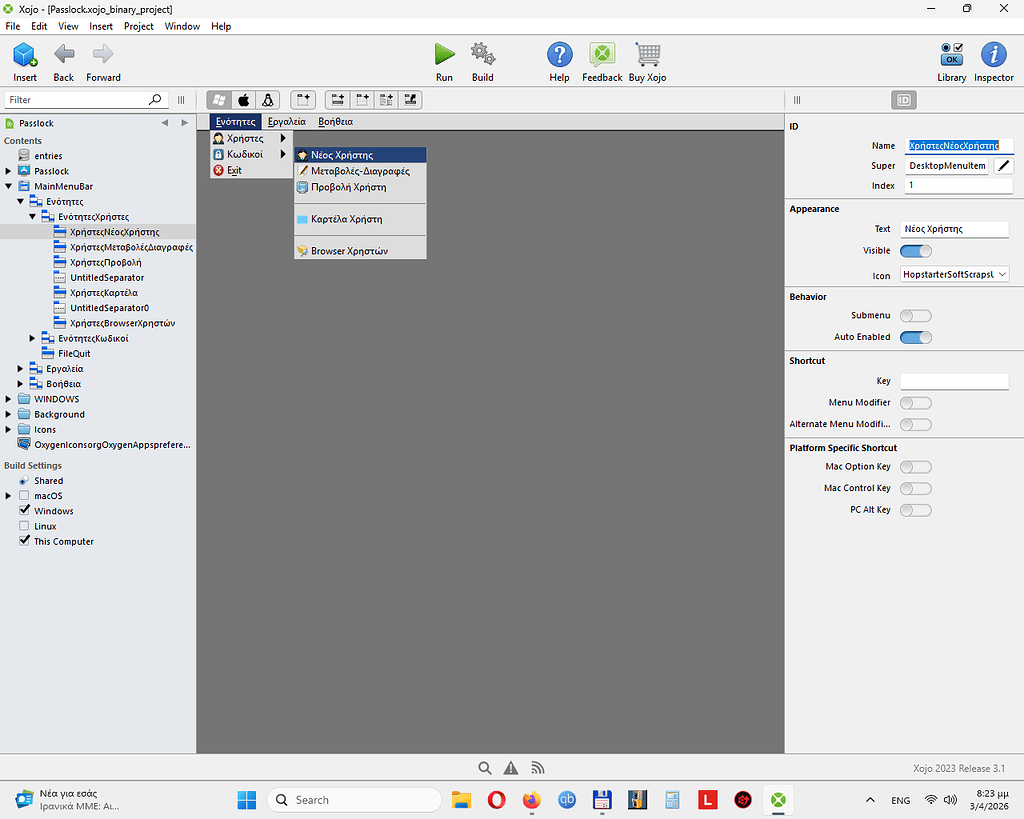
Task: Open the Window menu
Action: coord(182,26)
